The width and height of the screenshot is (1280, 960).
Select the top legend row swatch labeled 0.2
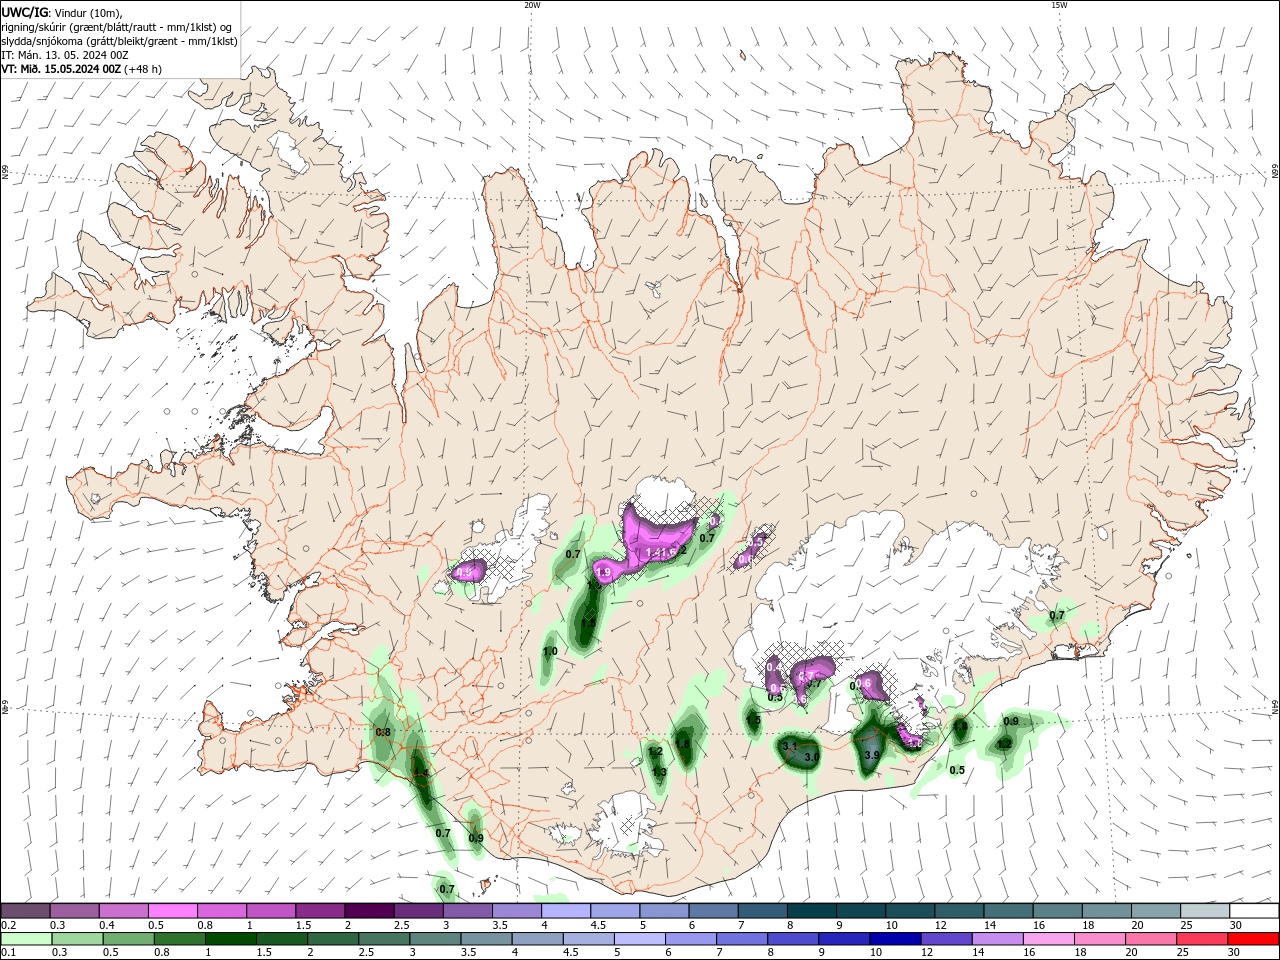point(25,911)
